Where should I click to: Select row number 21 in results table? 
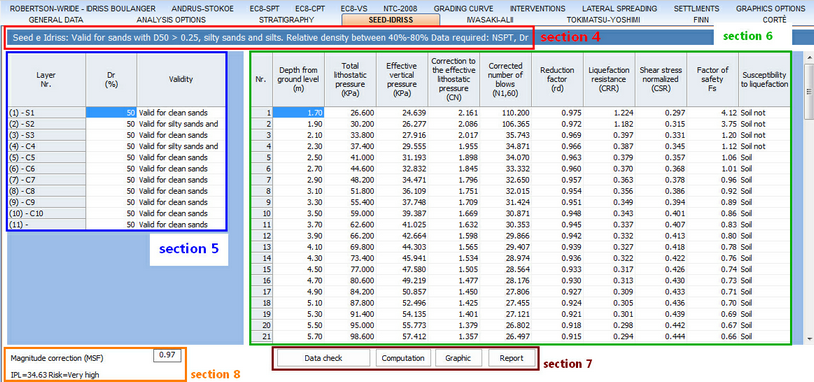pyautogui.click(x=262, y=337)
